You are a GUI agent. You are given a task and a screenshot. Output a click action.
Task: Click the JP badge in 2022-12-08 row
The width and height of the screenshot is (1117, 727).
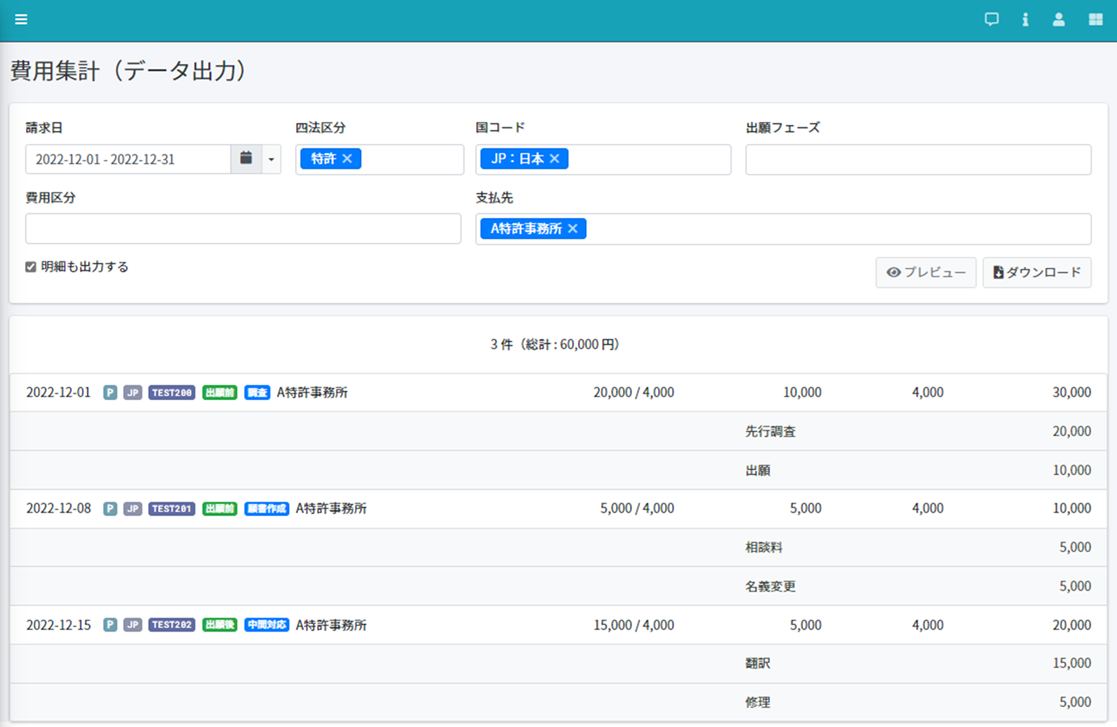(x=133, y=508)
